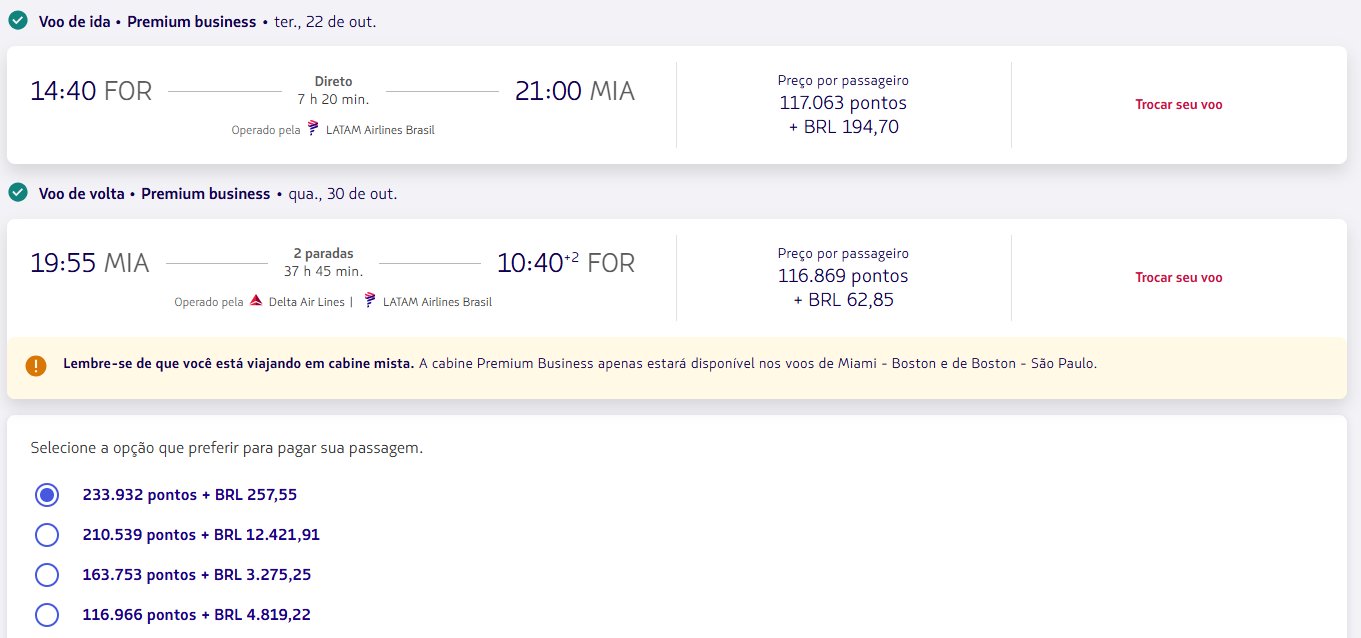Image resolution: width=1361 pixels, height=638 pixels.
Task: Click the green checkmark beside Voo de ida
Action: [17, 21]
